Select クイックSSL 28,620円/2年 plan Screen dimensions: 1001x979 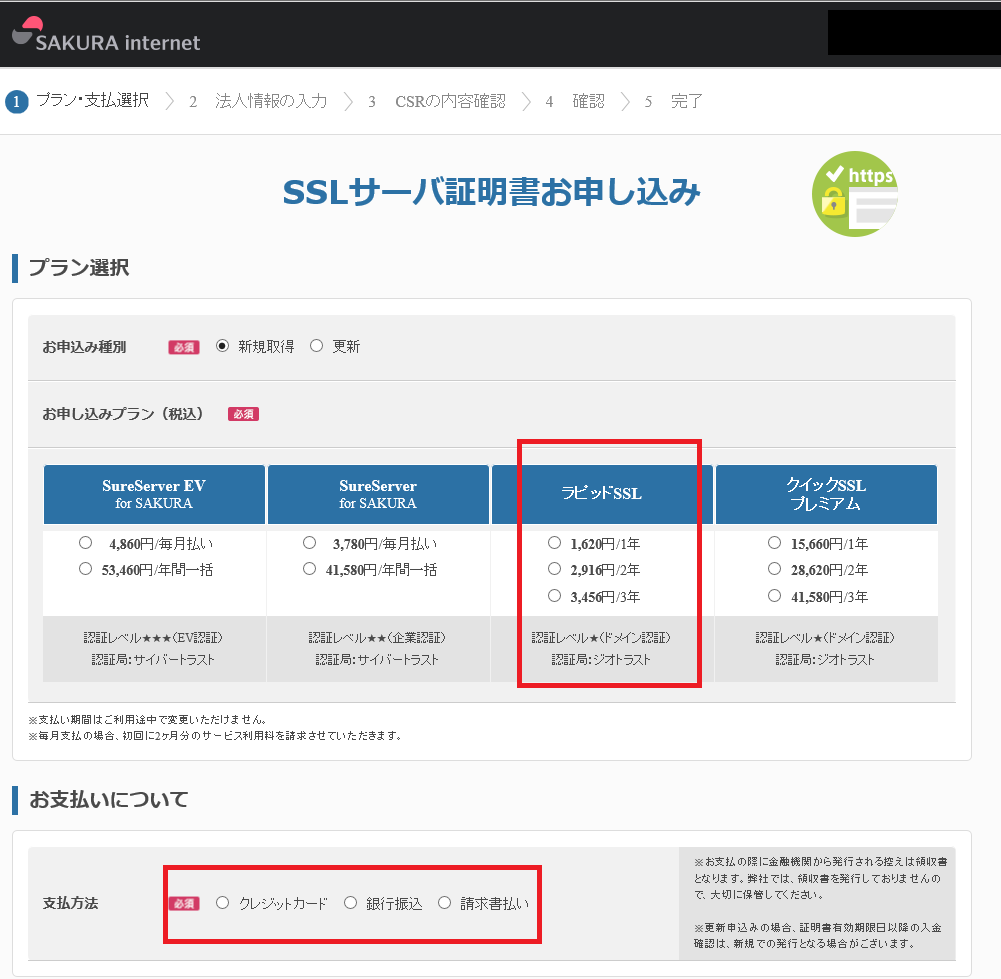[x=774, y=569]
